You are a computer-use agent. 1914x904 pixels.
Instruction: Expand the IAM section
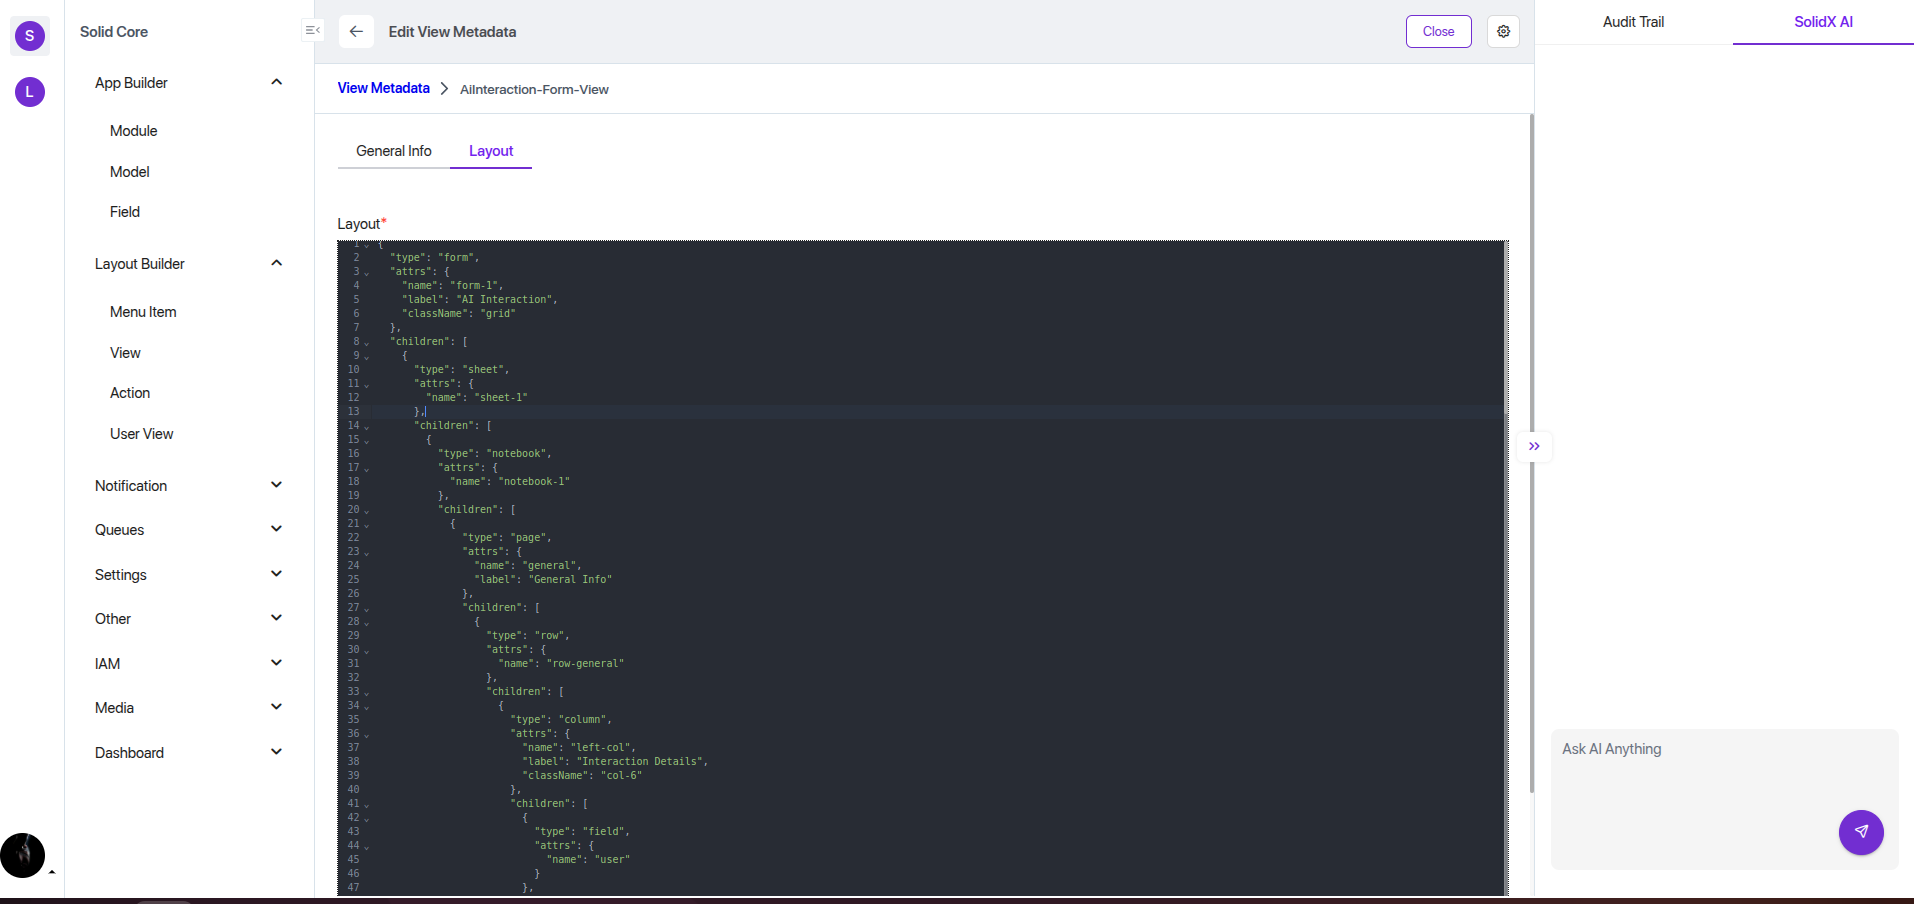[276, 662]
